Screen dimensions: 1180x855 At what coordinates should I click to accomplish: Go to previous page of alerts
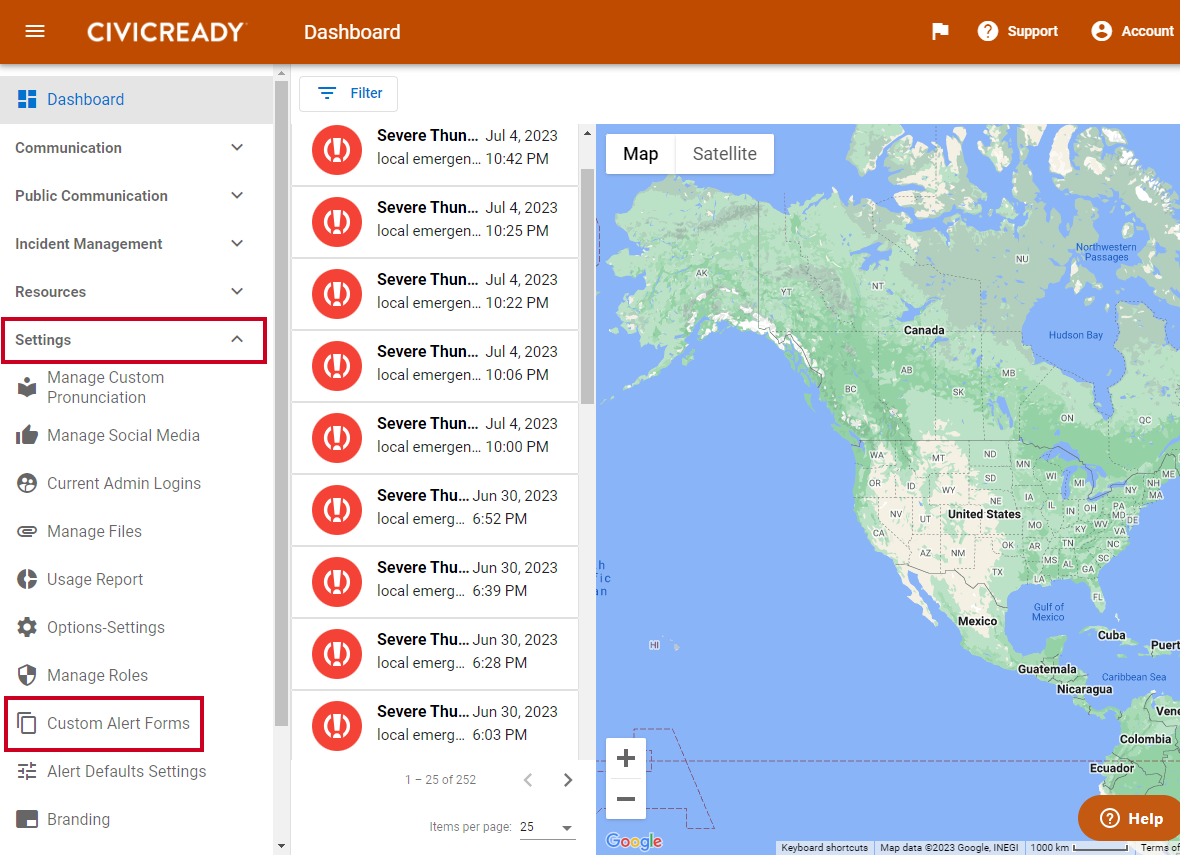tap(528, 780)
